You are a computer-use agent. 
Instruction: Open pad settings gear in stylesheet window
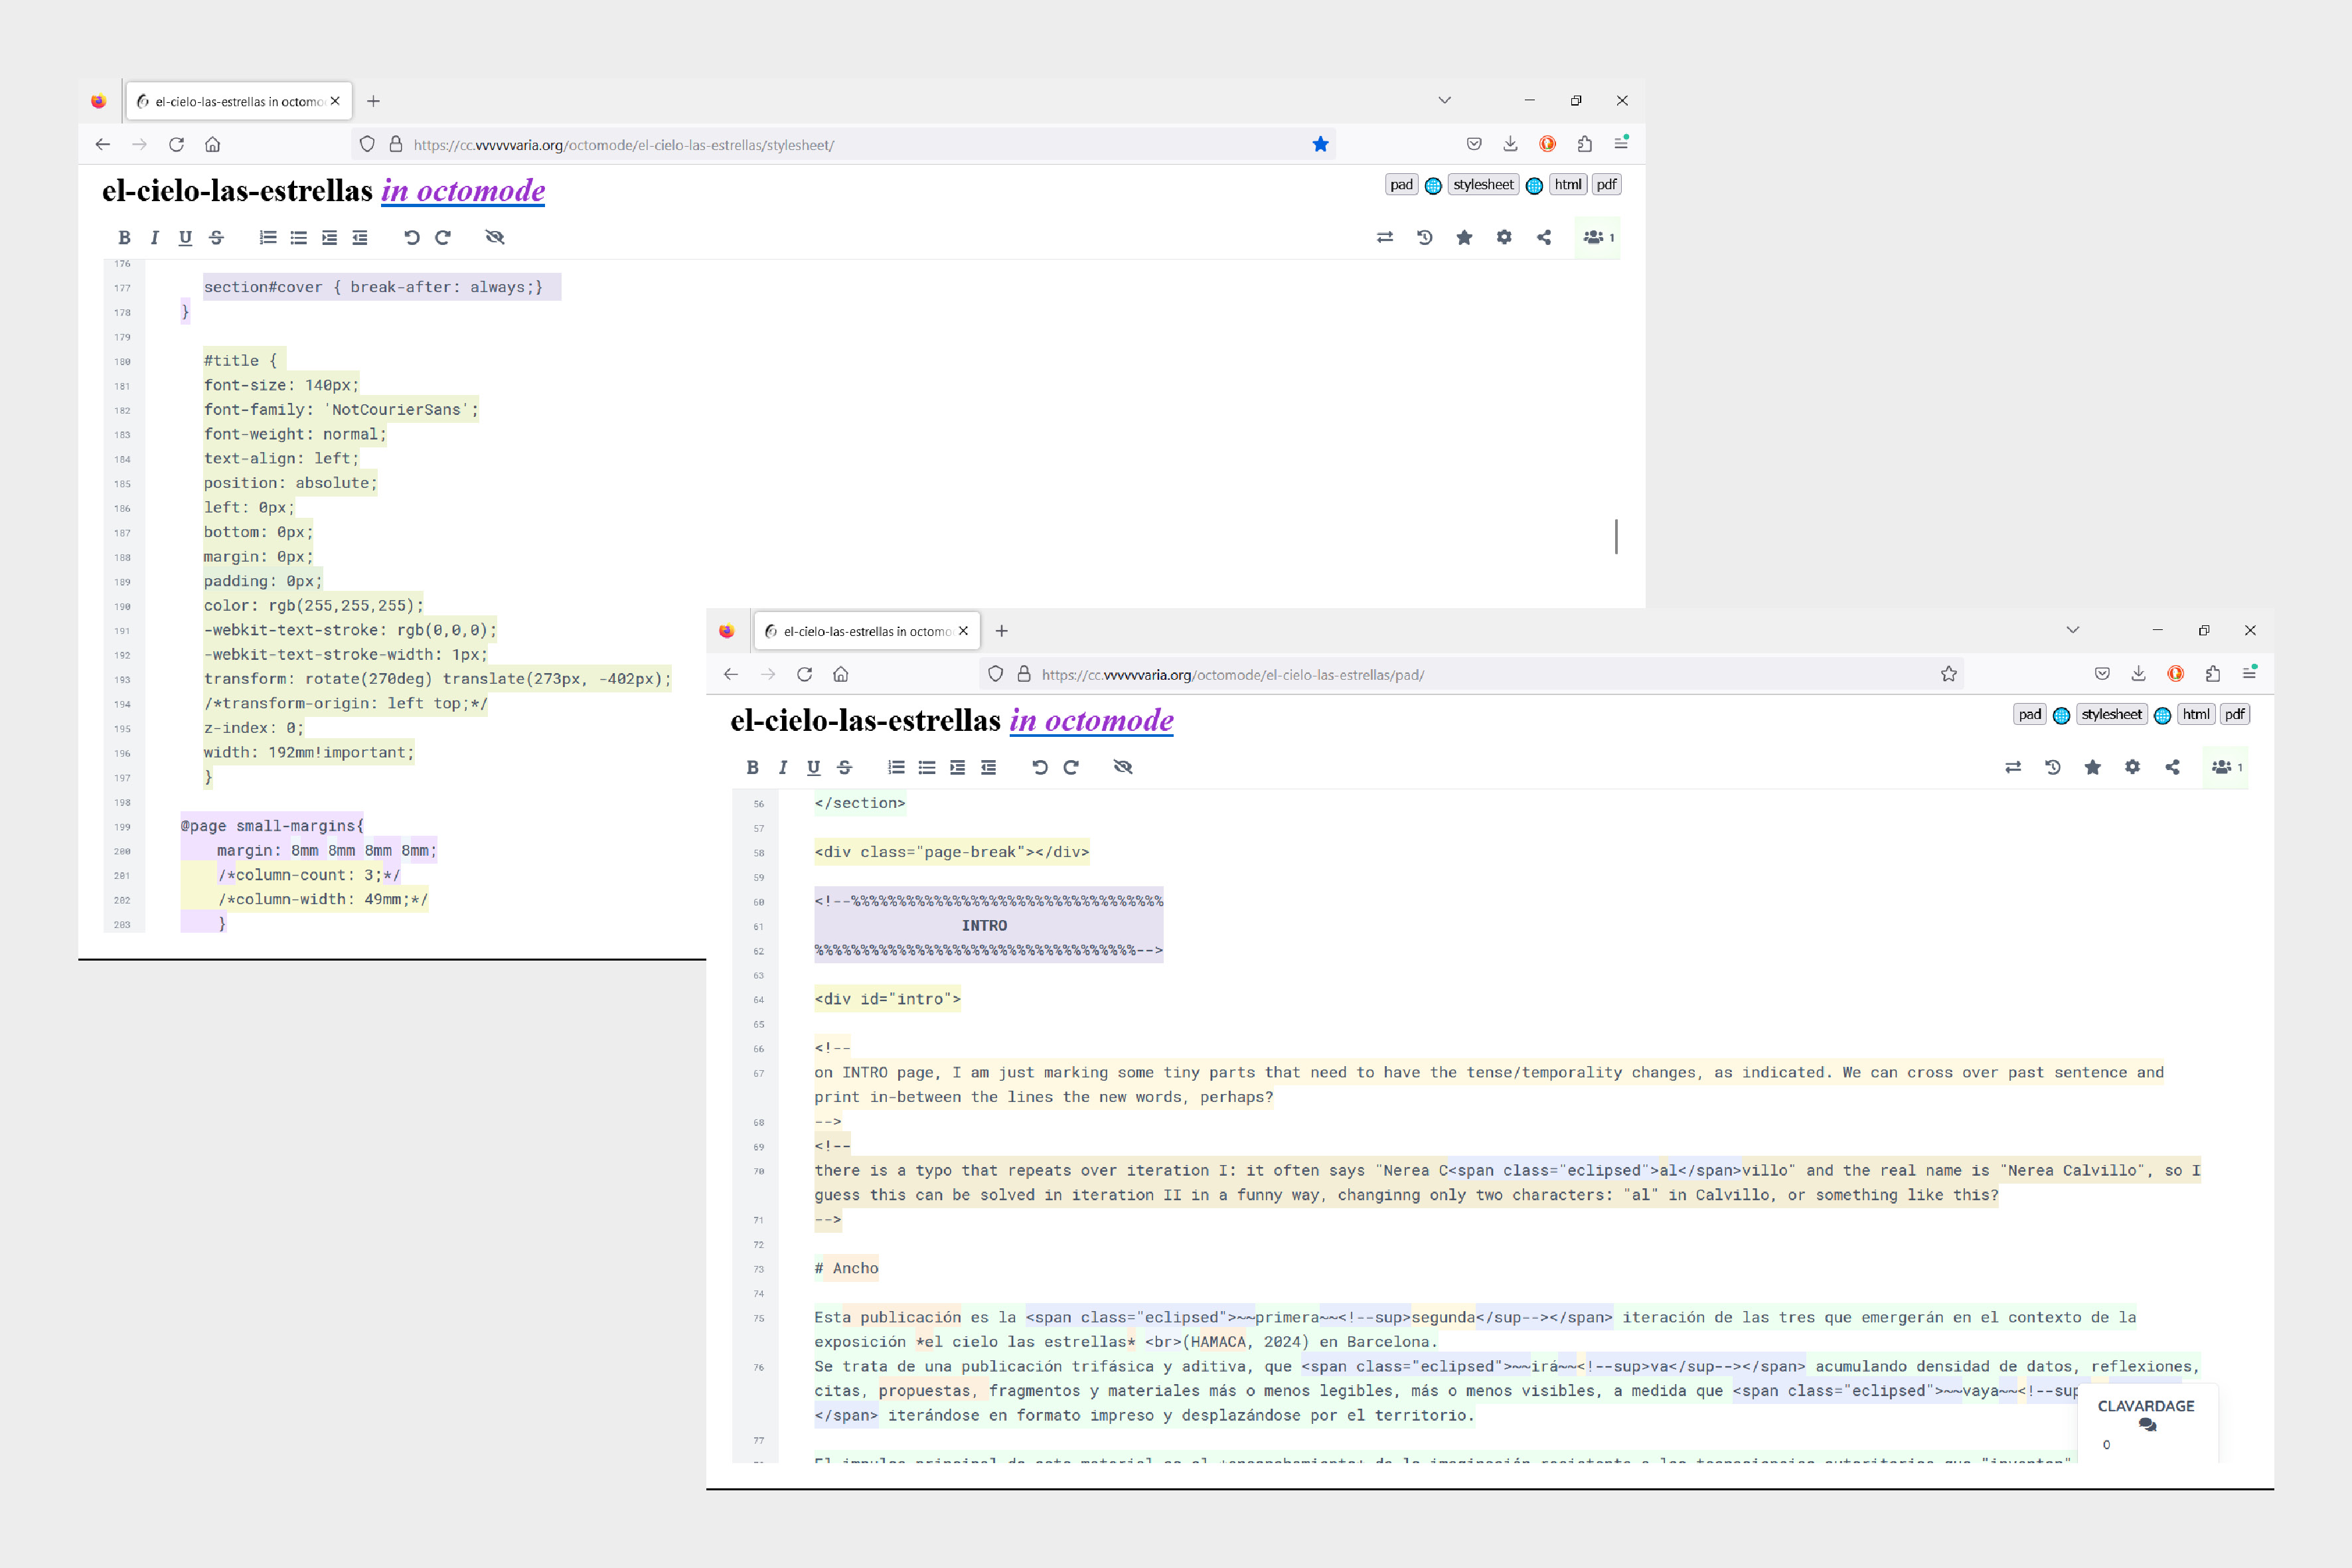tap(1504, 237)
